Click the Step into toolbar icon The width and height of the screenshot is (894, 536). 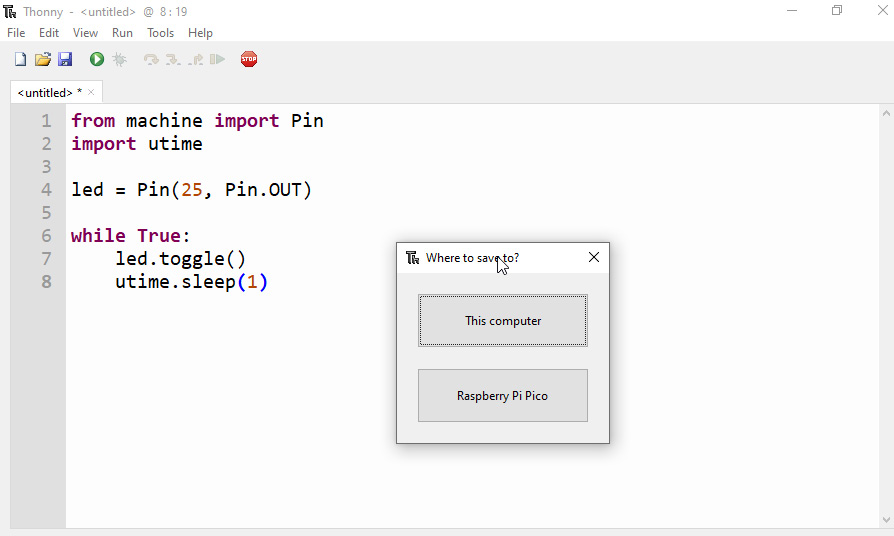pos(173,59)
